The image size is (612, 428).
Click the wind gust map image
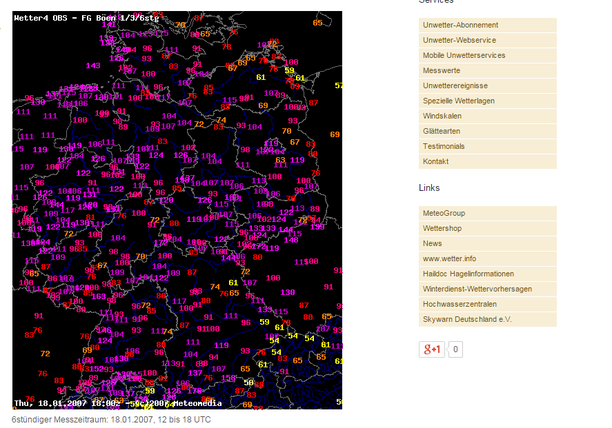176,210
